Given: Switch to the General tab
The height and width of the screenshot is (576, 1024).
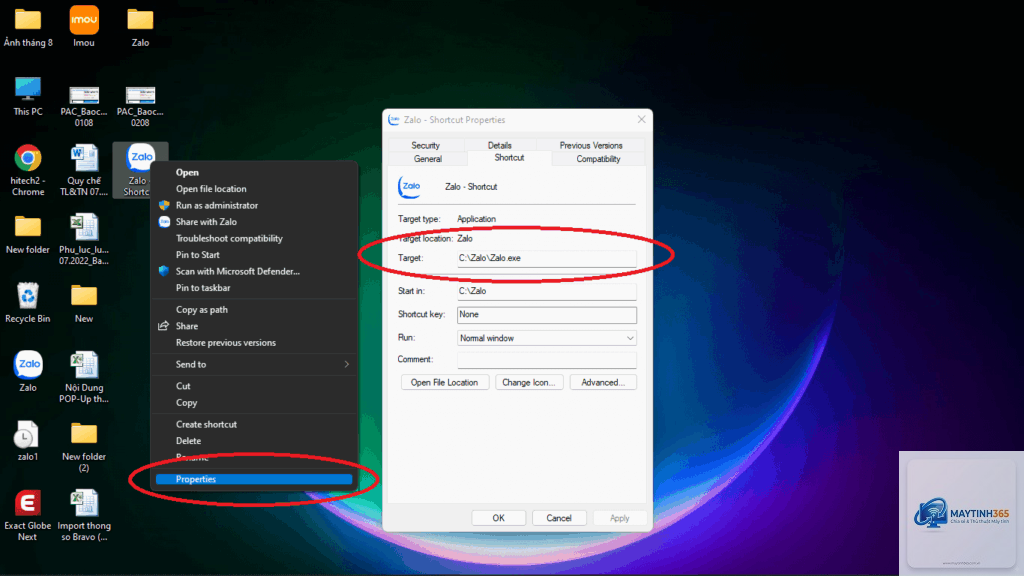Looking at the screenshot, I should (428, 159).
